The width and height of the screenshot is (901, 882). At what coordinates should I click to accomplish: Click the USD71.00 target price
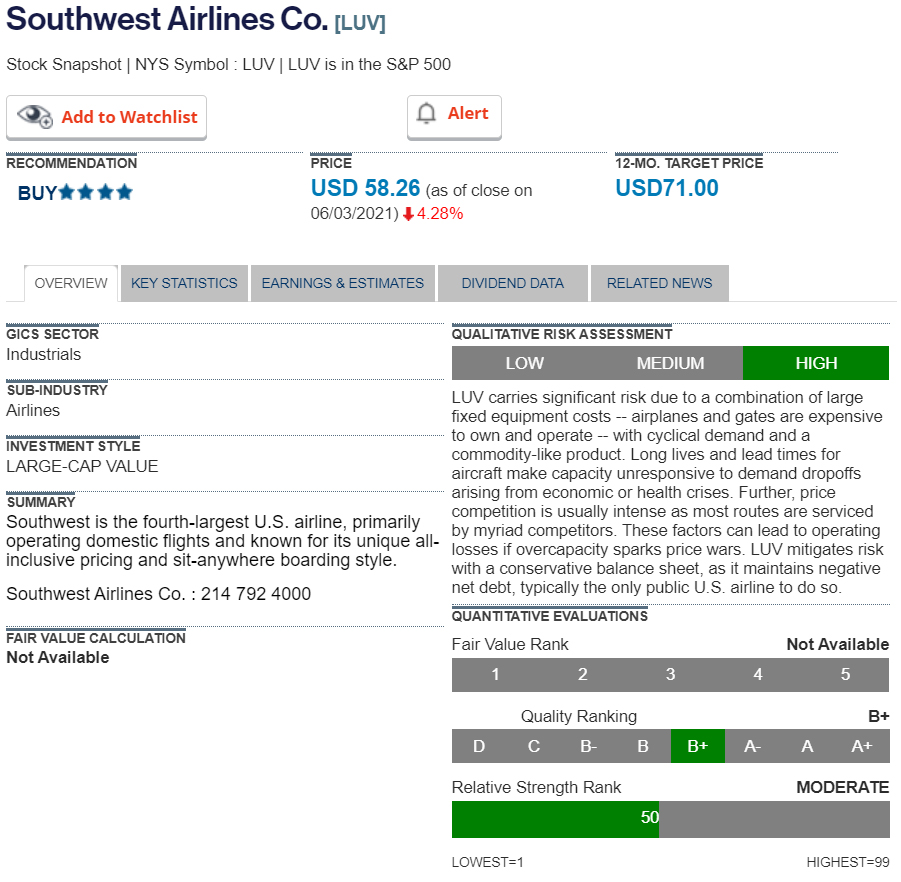(666, 188)
